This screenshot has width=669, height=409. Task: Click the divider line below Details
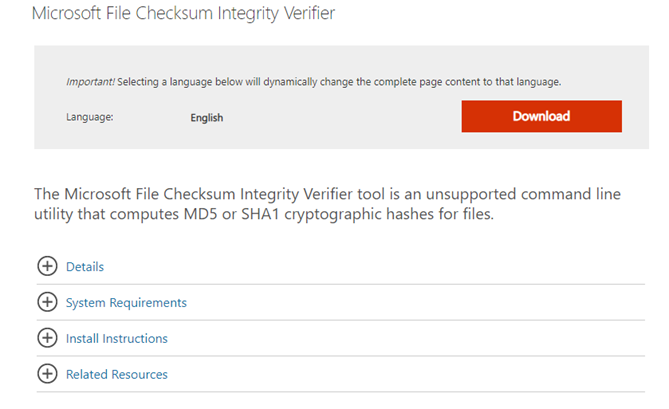[340, 284]
